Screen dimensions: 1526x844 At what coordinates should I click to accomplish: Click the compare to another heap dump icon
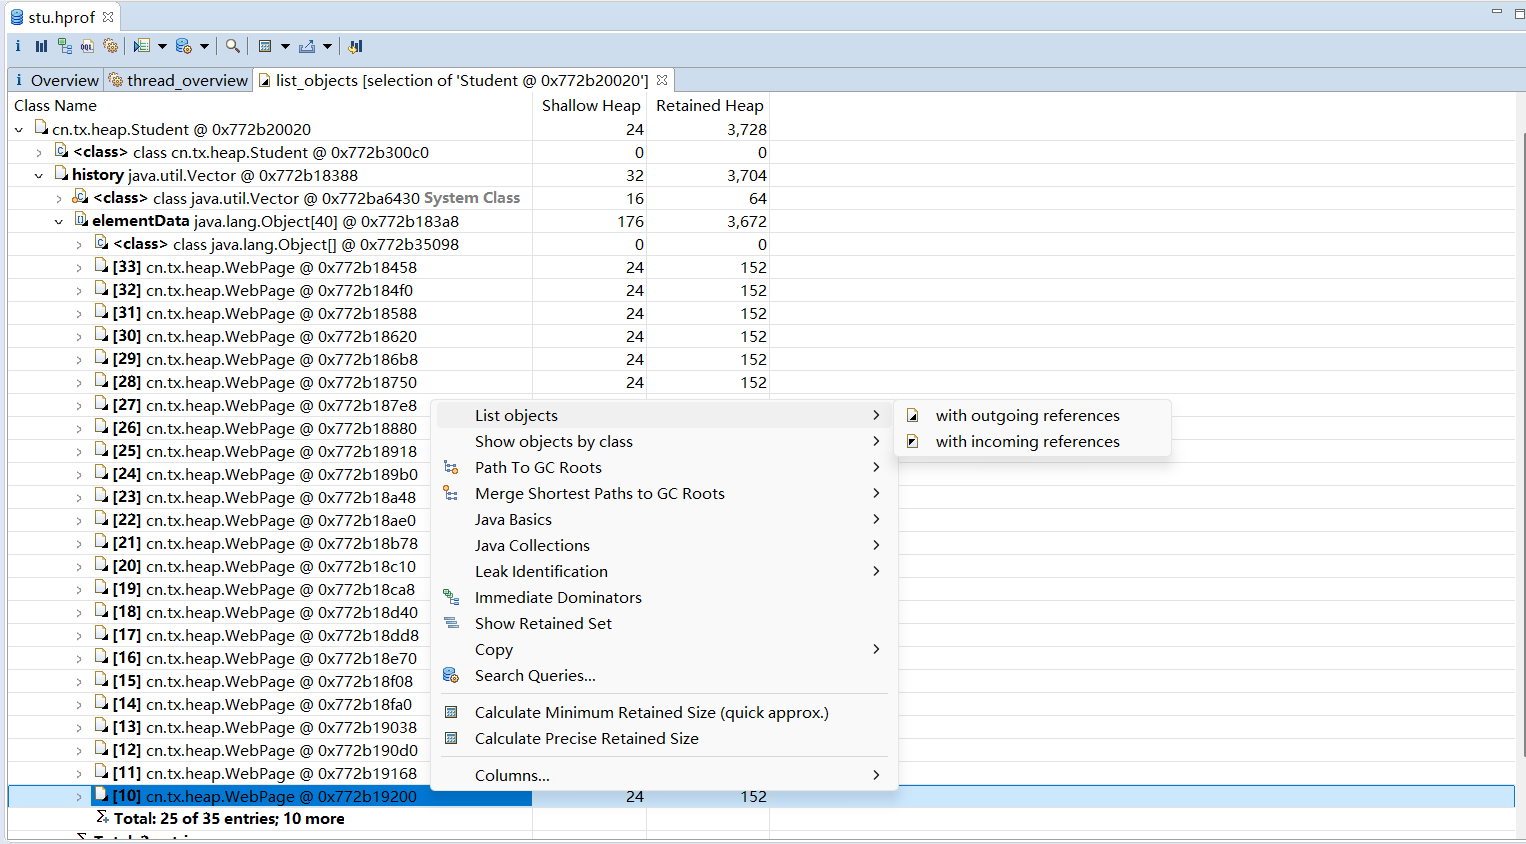355,46
